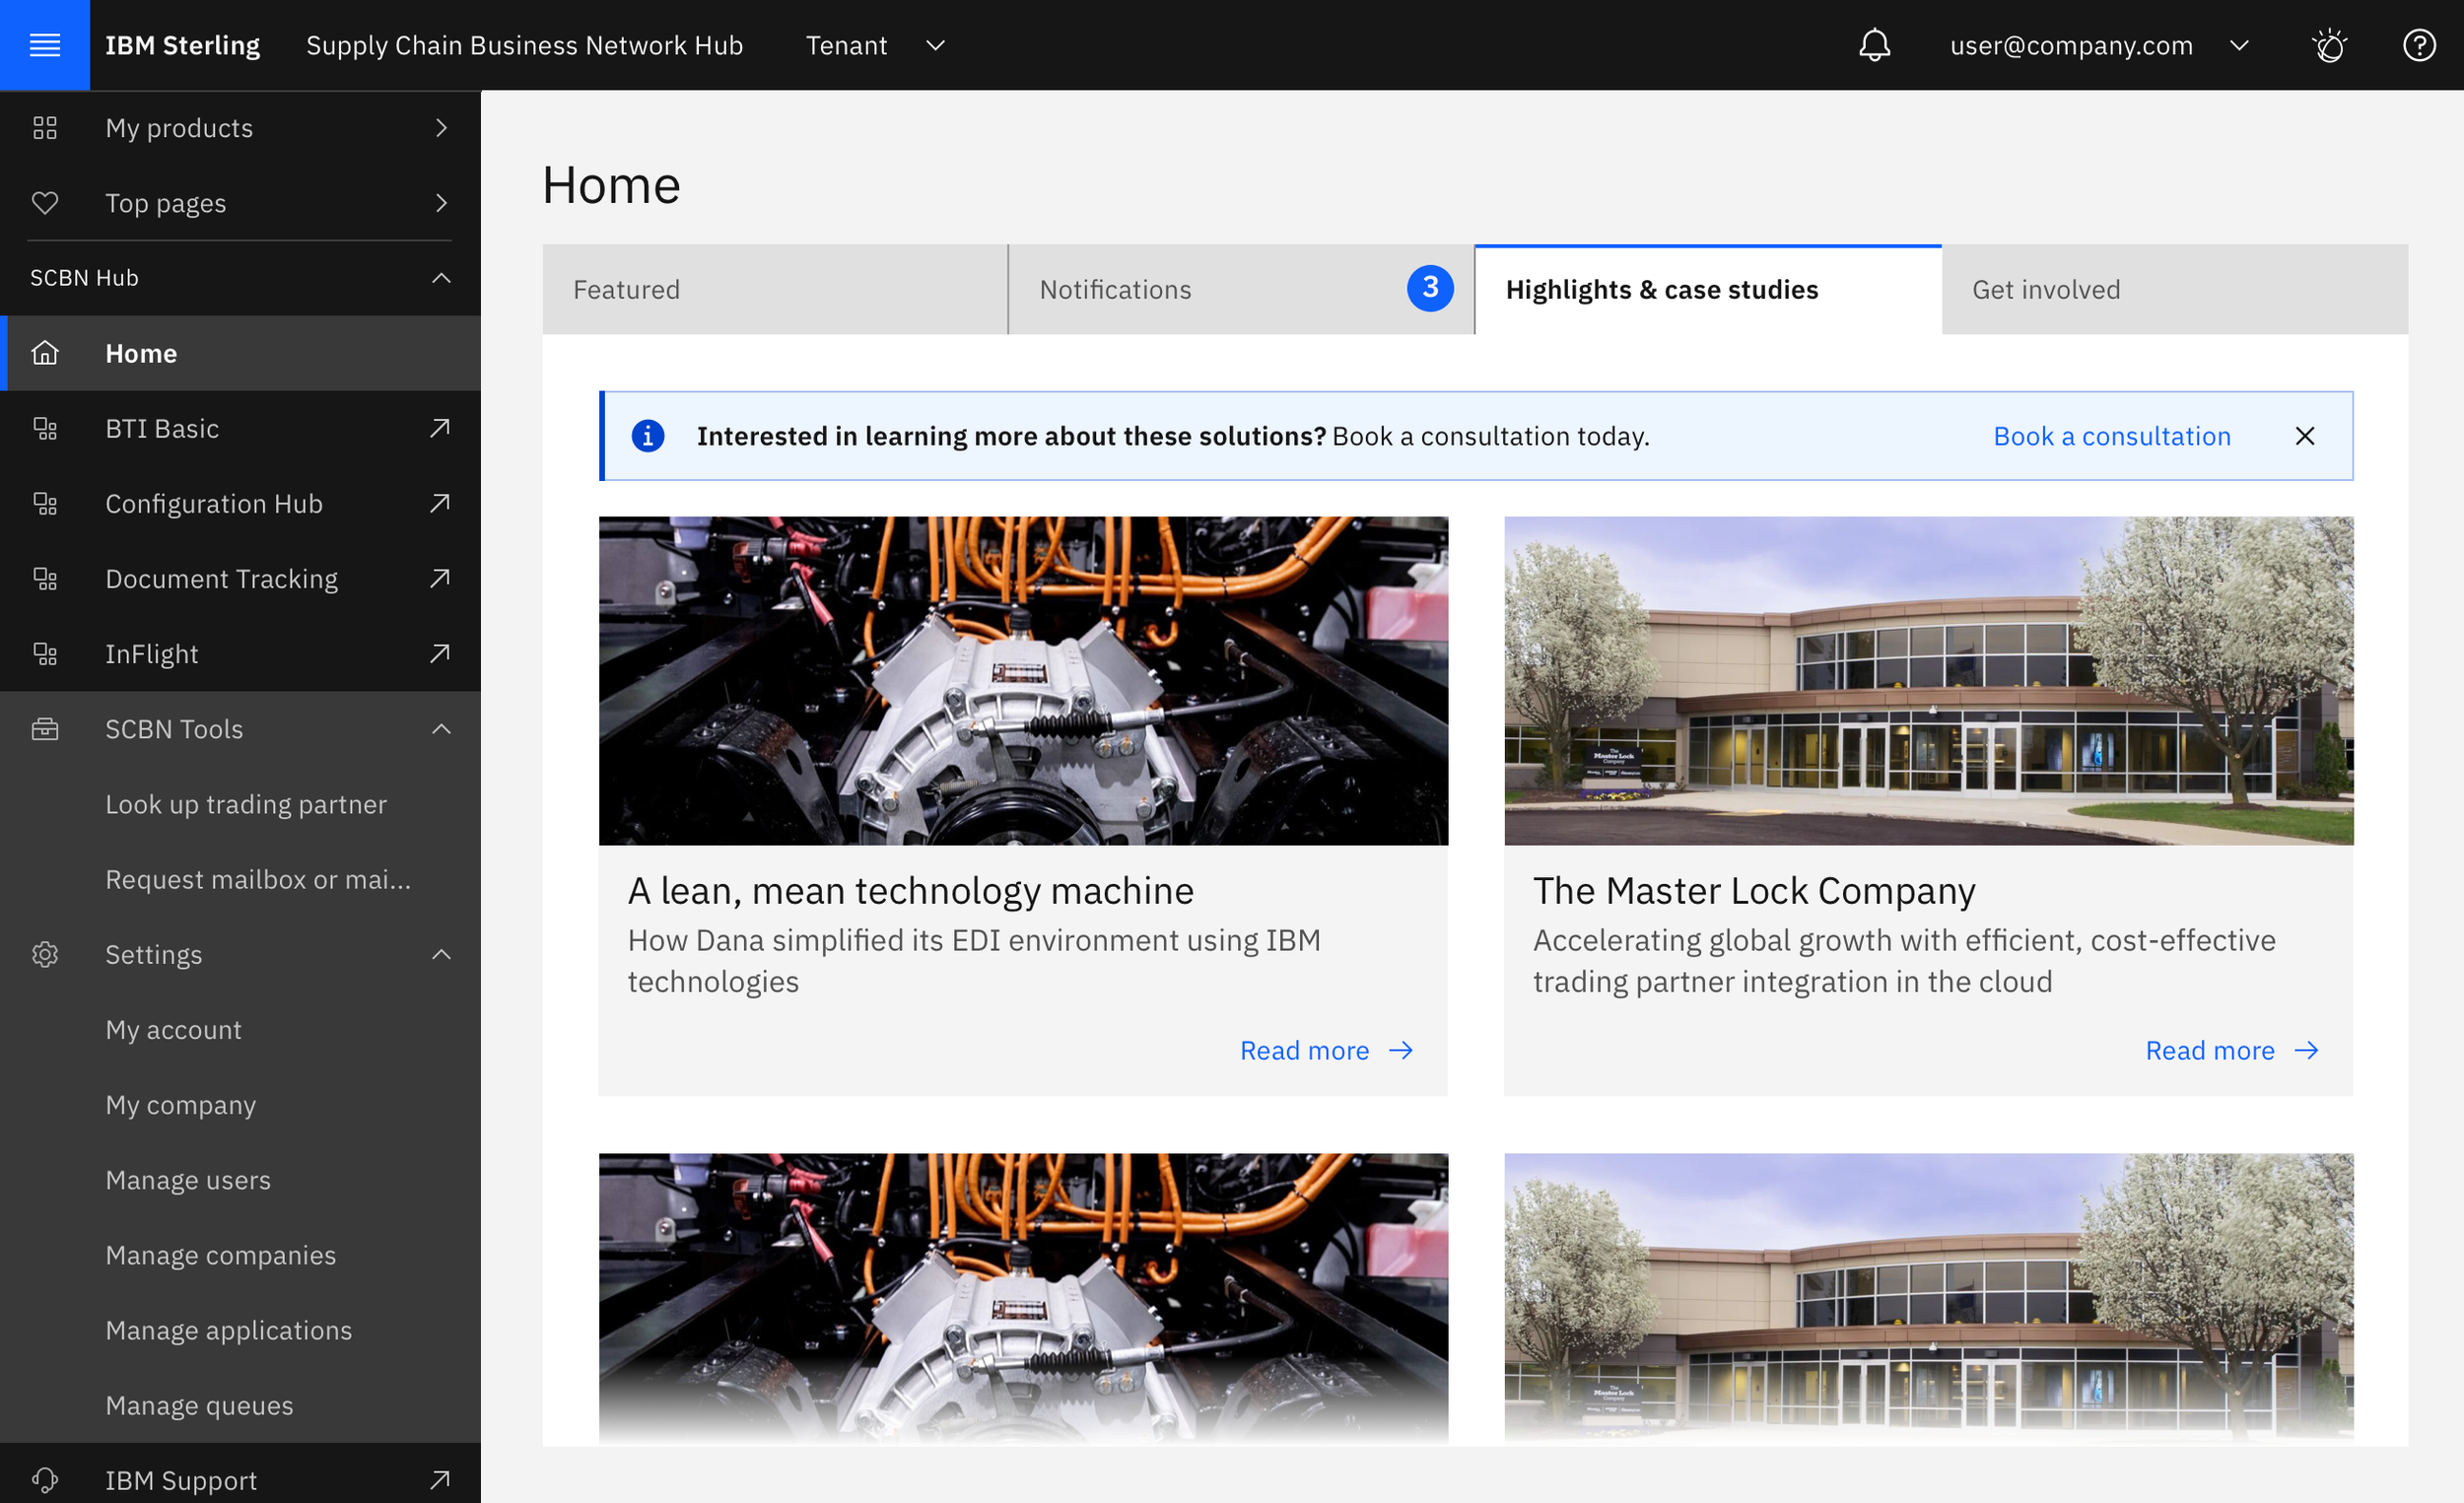Switch to the Notifications tab
This screenshot has width=2464, height=1503.
(1240, 290)
